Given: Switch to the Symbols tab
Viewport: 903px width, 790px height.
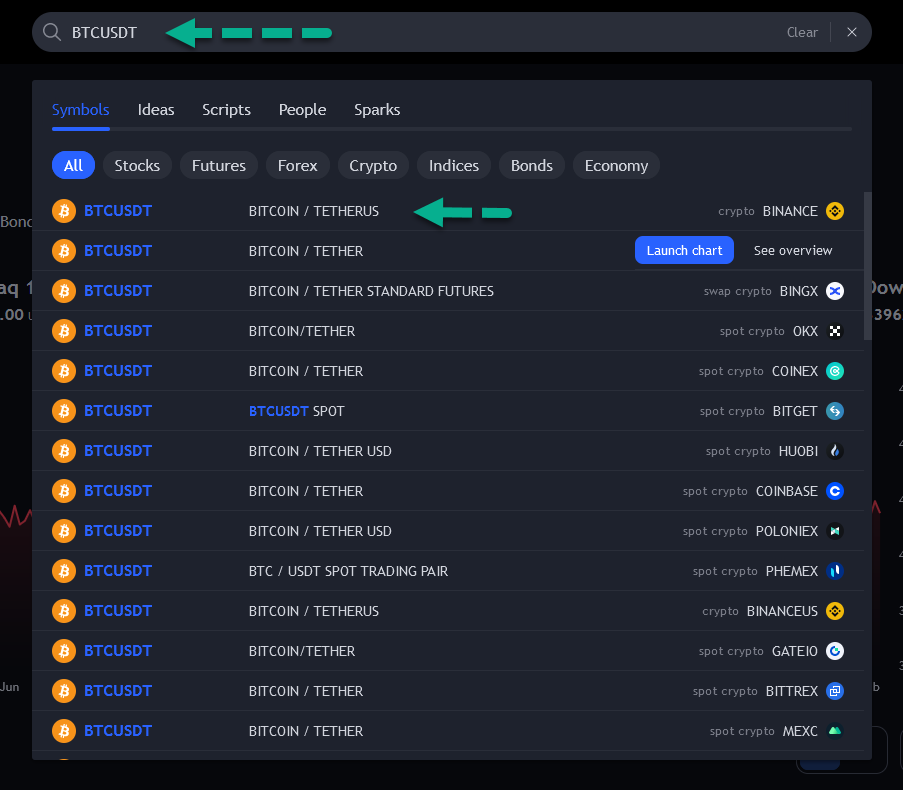Looking at the screenshot, I should click(81, 109).
